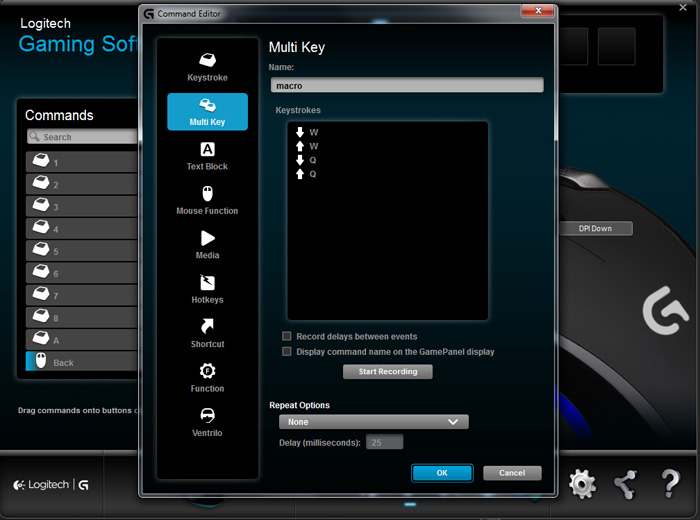This screenshot has width=700, height=520.
Task: Select the Hotkeys command type
Action: 207,289
